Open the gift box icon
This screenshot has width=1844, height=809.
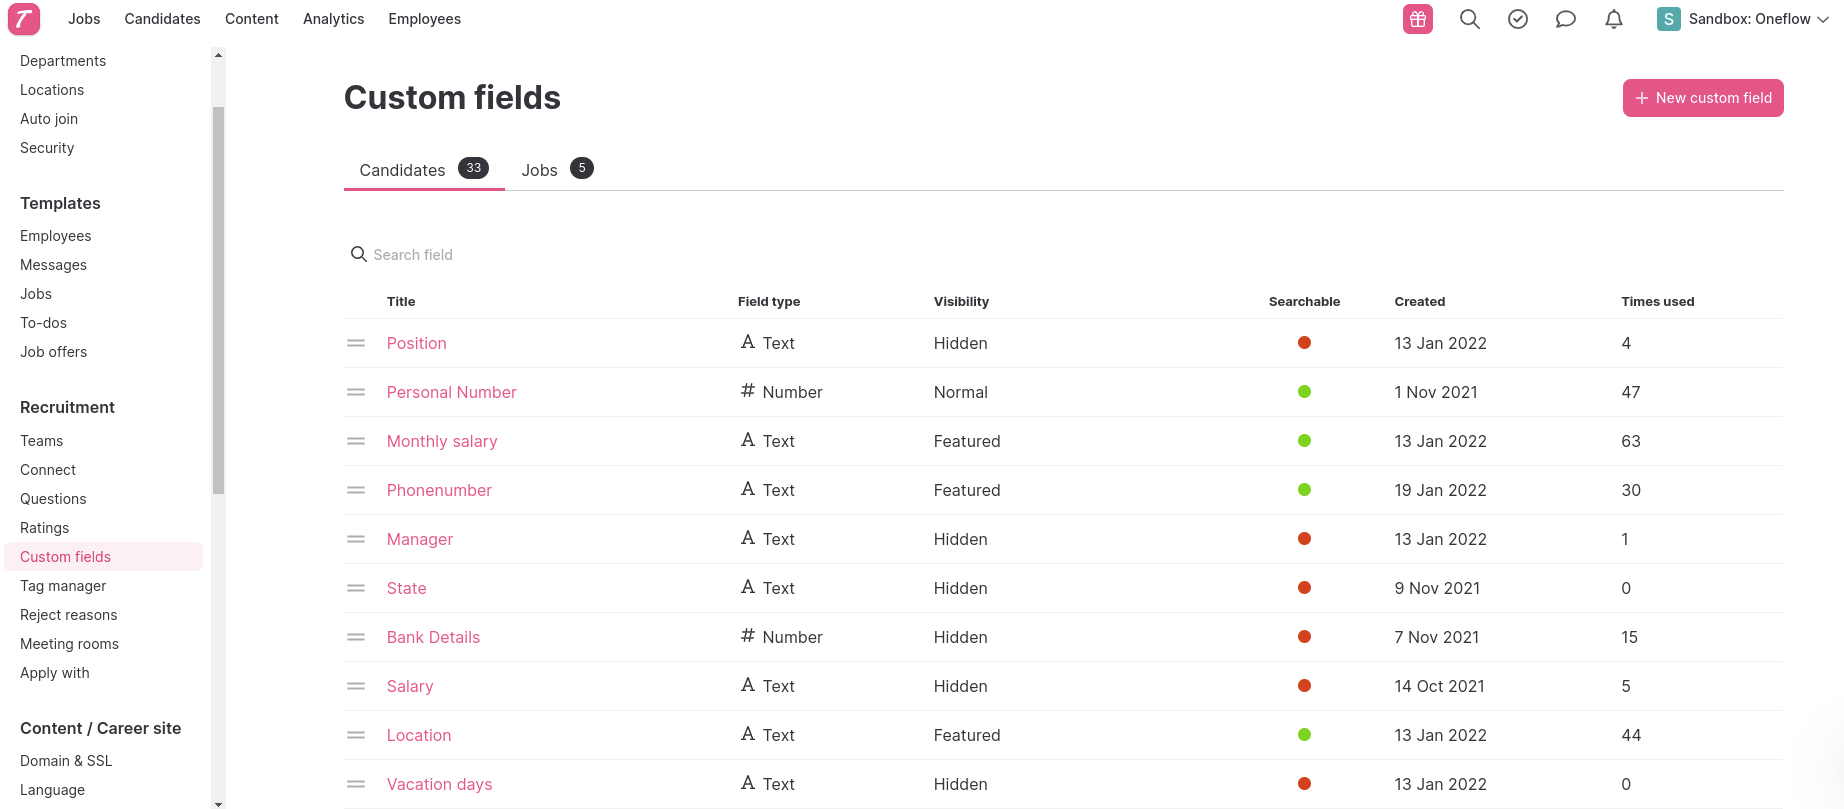(x=1418, y=19)
